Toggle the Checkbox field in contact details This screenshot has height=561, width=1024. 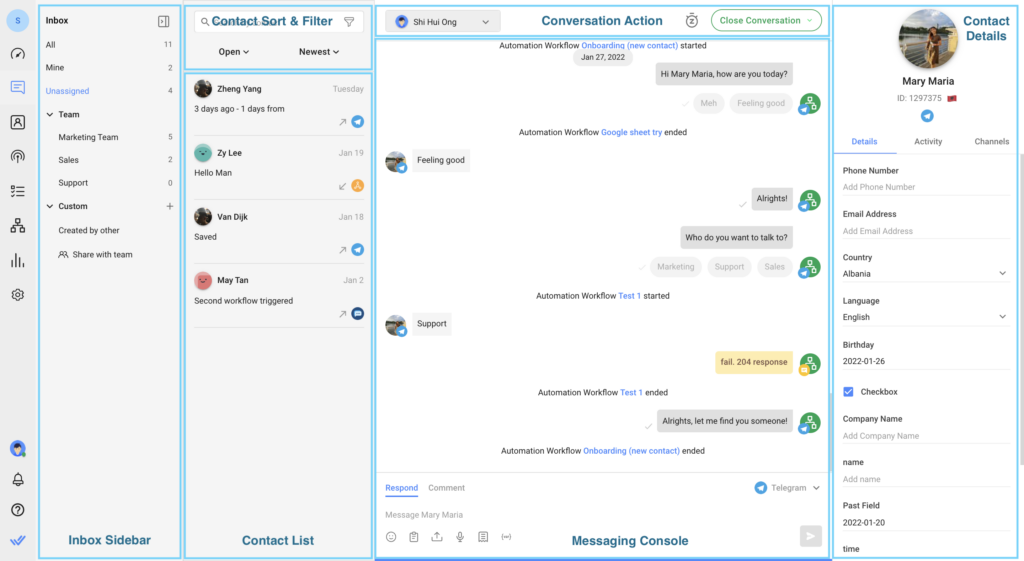848,392
